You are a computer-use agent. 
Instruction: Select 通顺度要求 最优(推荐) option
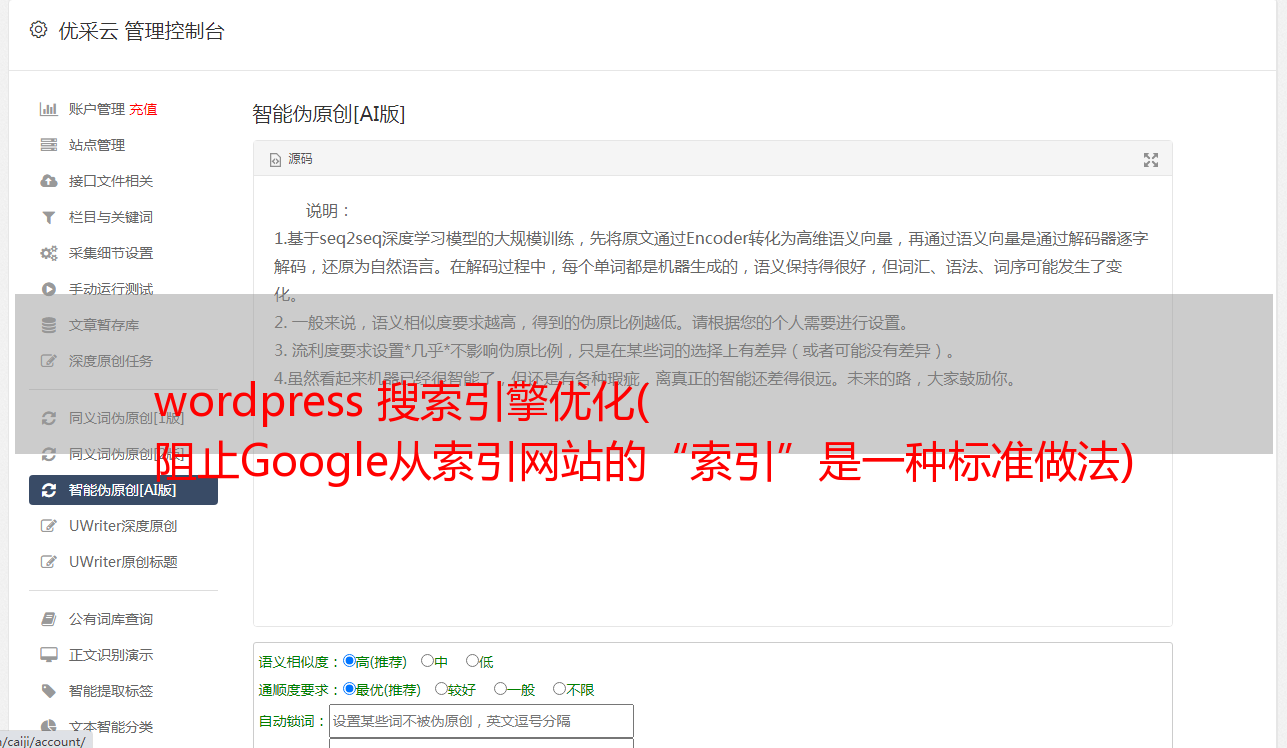tap(349, 689)
